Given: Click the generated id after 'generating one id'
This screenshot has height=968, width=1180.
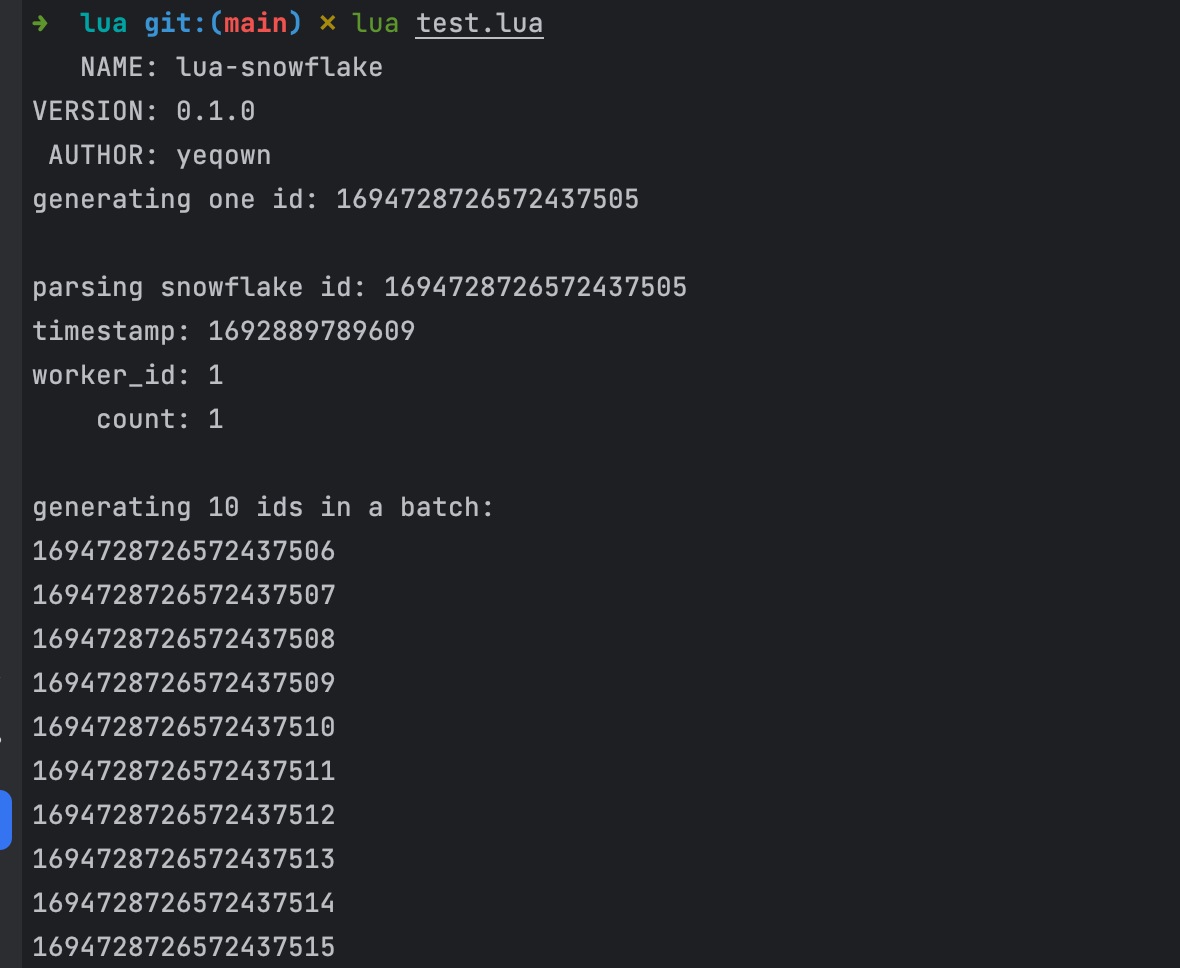Looking at the screenshot, I should click(x=488, y=199).
